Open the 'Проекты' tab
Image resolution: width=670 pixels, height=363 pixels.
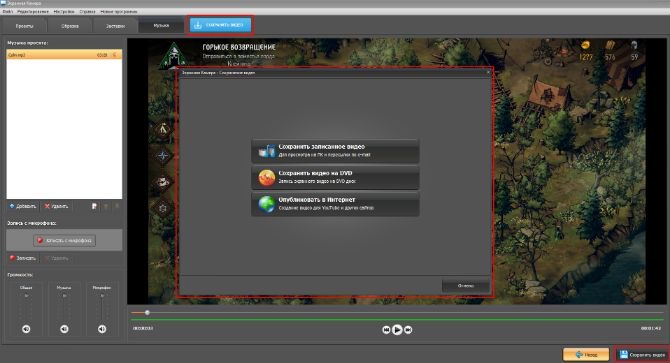pos(24,26)
